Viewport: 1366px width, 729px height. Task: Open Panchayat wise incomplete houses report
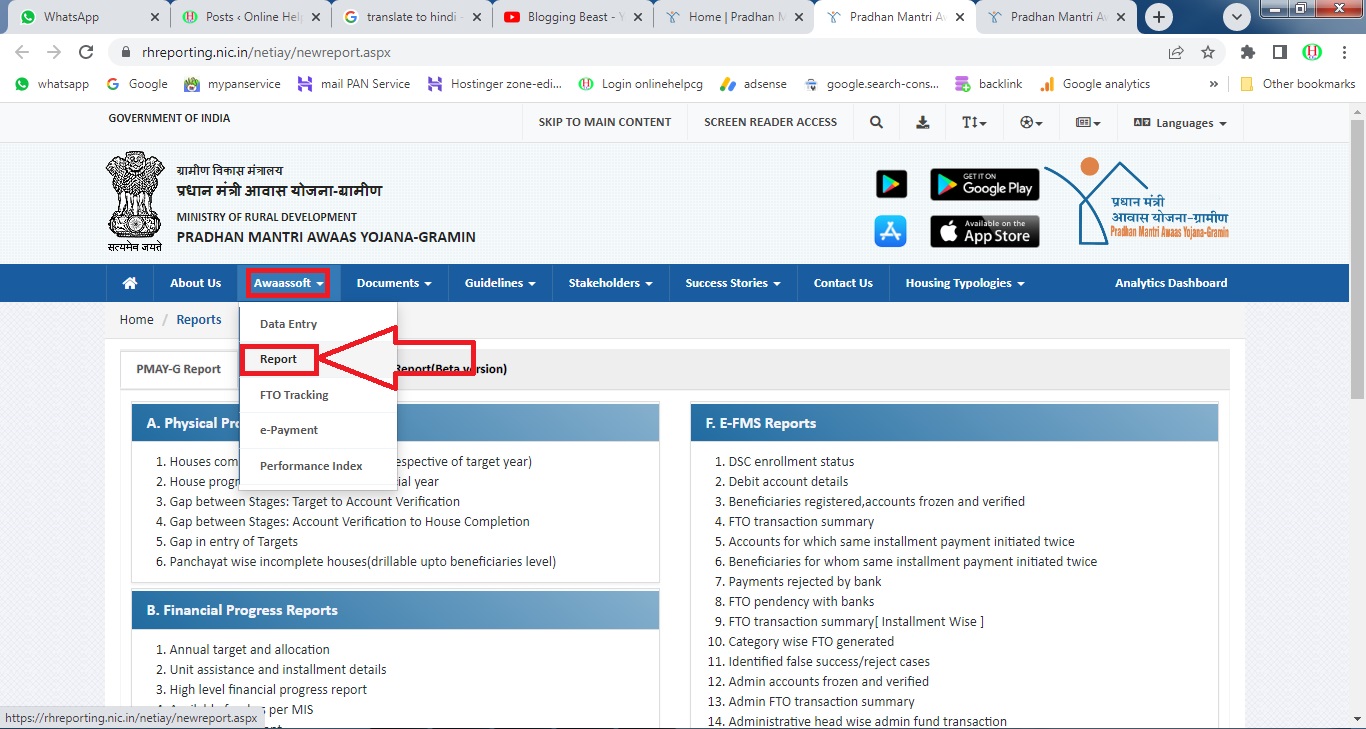coord(363,562)
